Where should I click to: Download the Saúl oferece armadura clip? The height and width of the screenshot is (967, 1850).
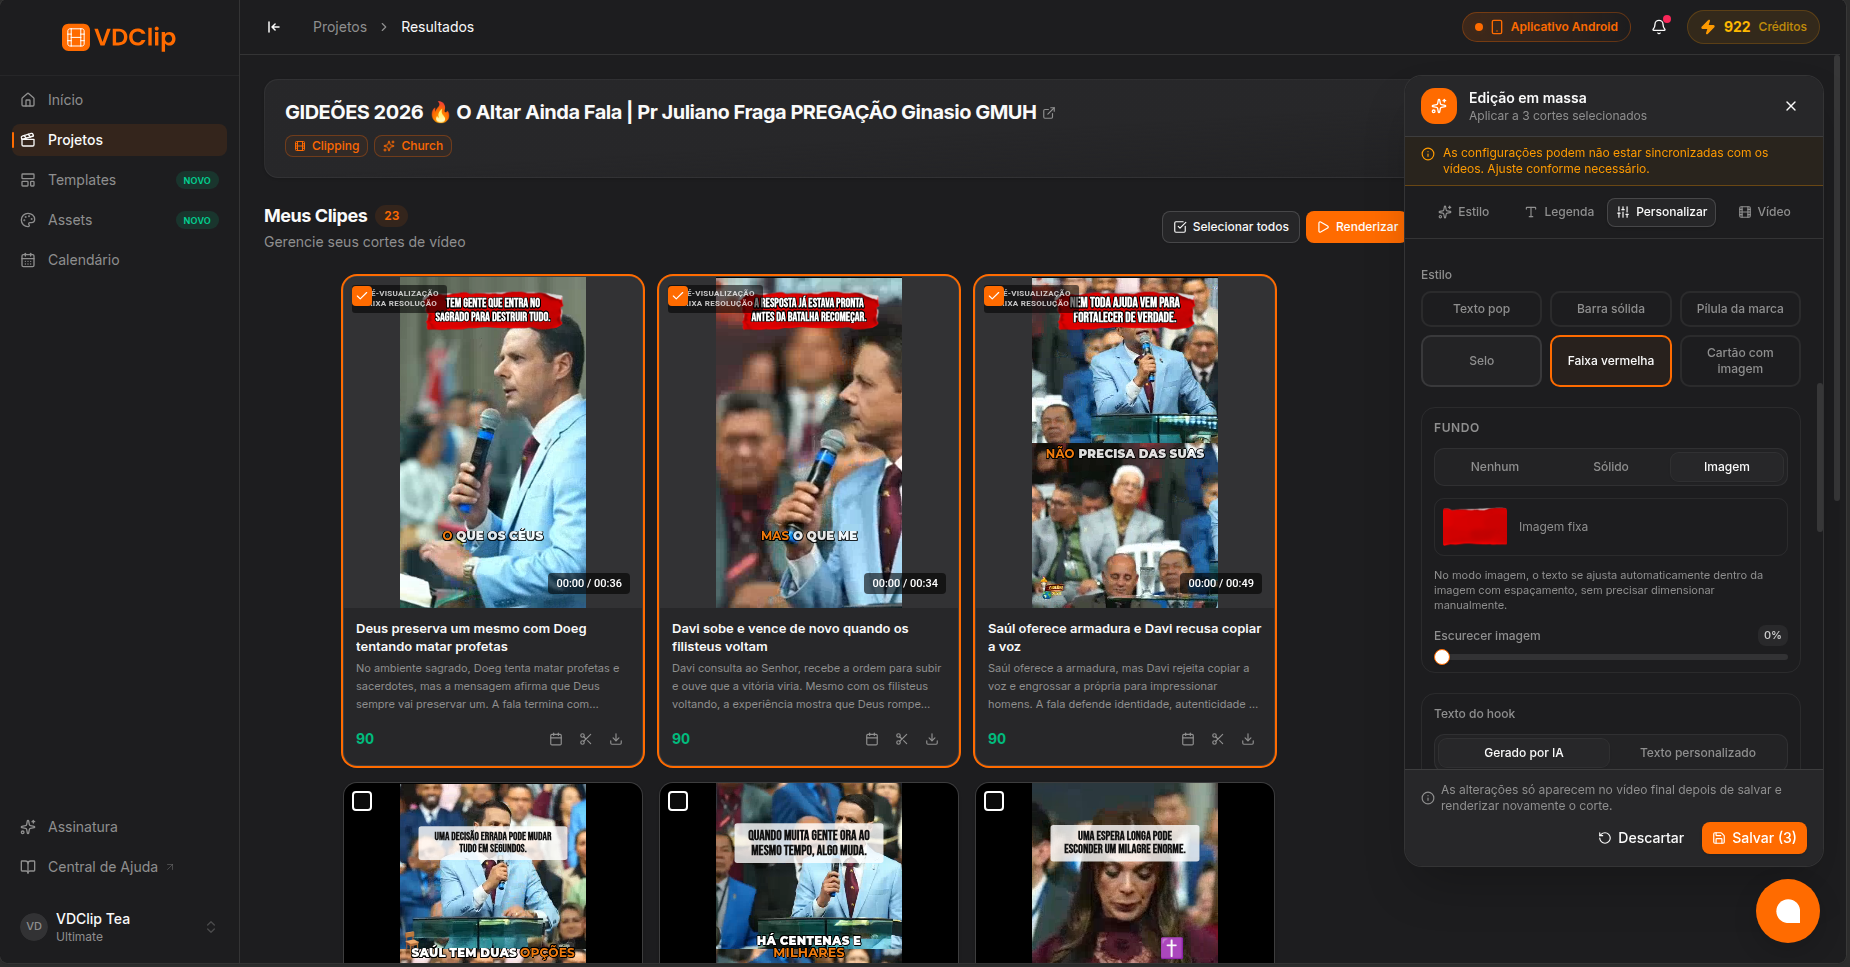tap(1248, 739)
